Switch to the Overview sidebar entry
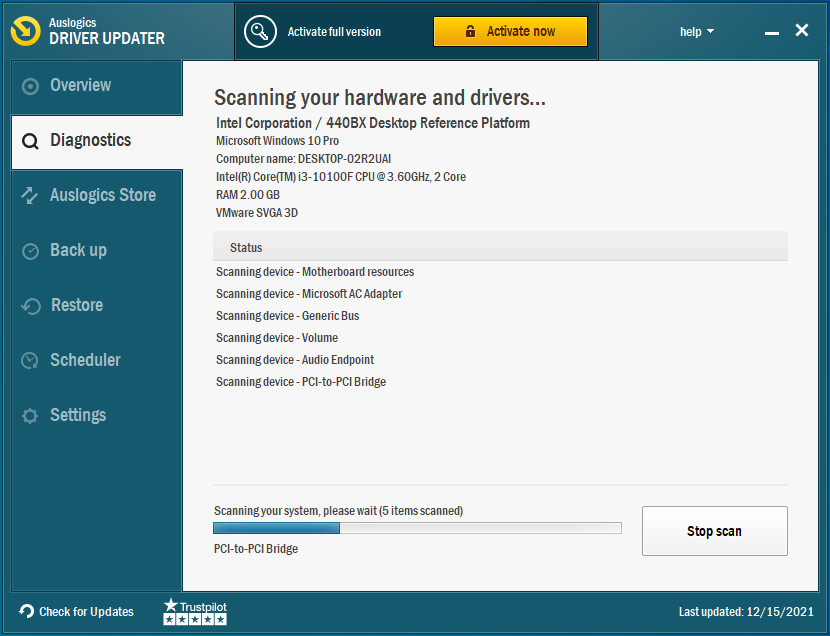Image resolution: width=830 pixels, height=636 pixels. click(80, 85)
